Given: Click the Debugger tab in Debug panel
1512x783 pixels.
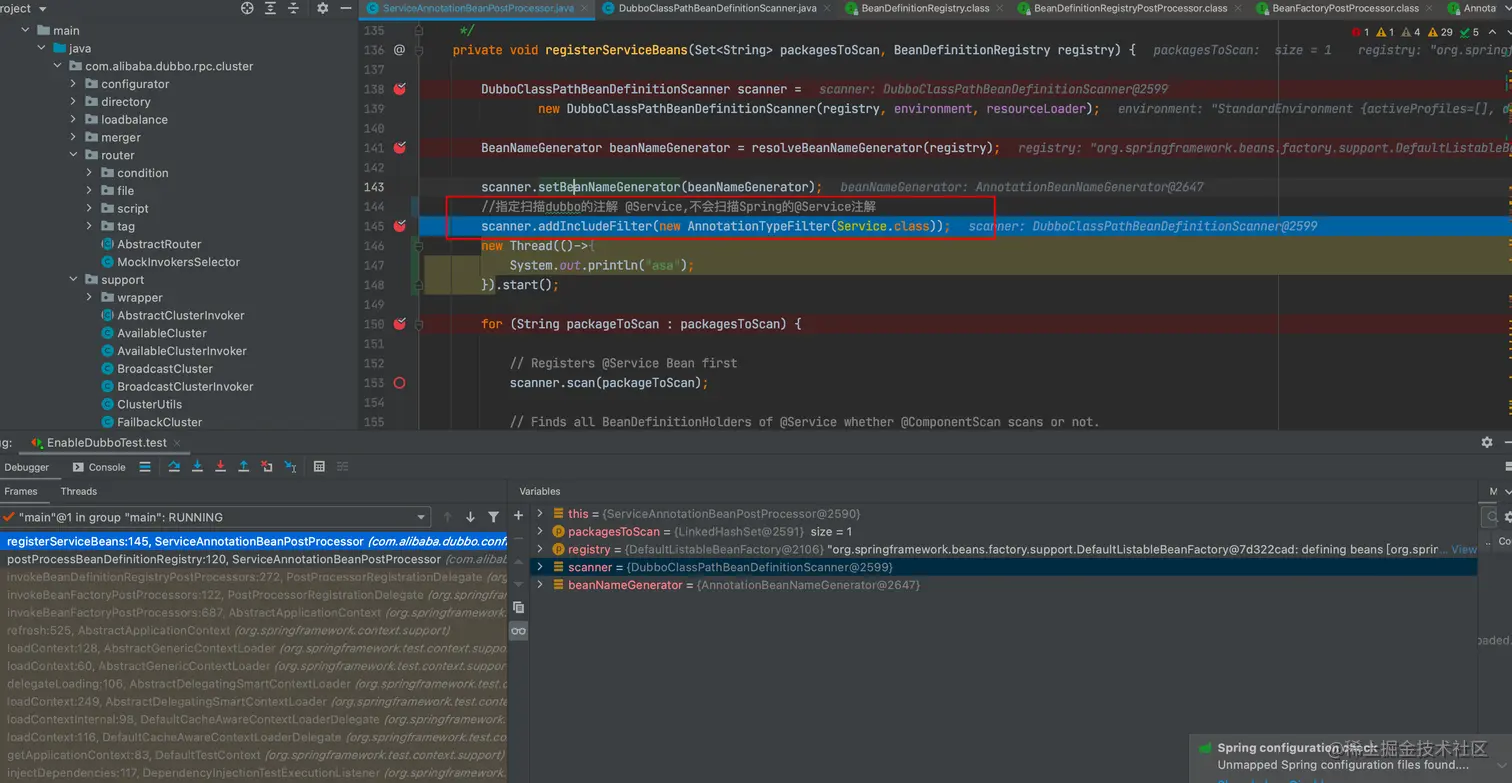Looking at the screenshot, I should (x=27, y=467).
